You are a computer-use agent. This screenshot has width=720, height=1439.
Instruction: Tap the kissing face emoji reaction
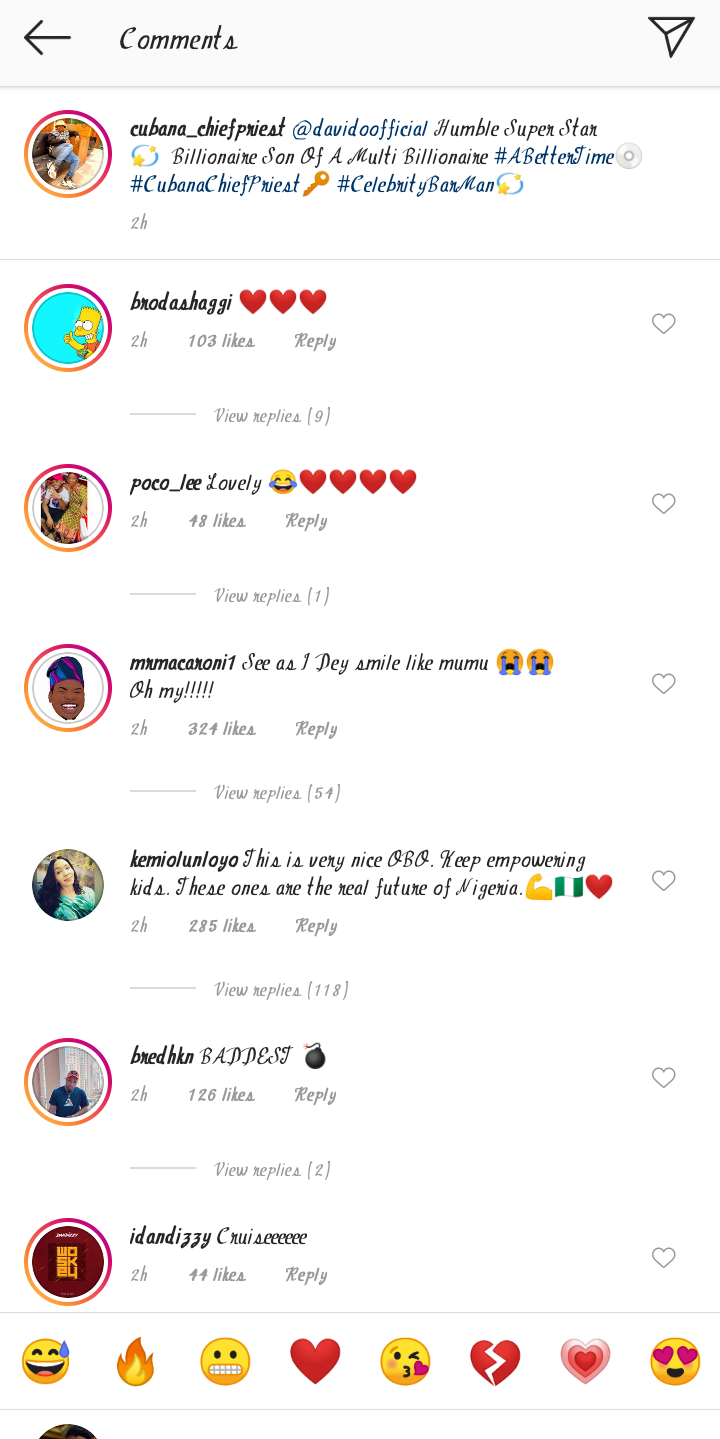(405, 1361)
